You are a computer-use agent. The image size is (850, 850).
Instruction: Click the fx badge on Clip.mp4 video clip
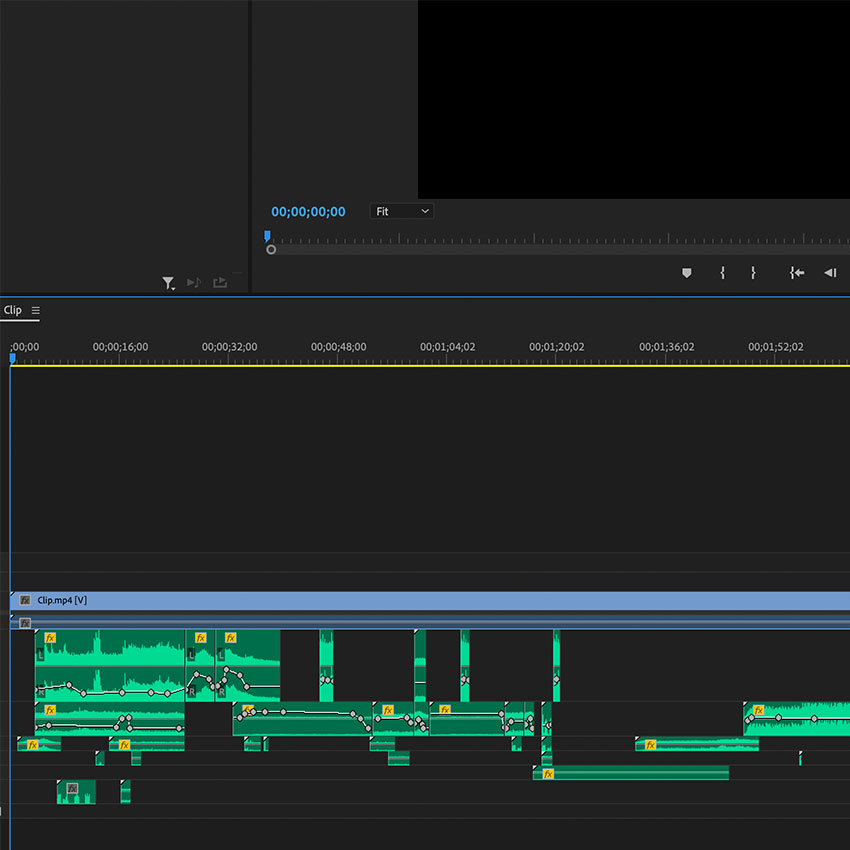pos(25,600)
